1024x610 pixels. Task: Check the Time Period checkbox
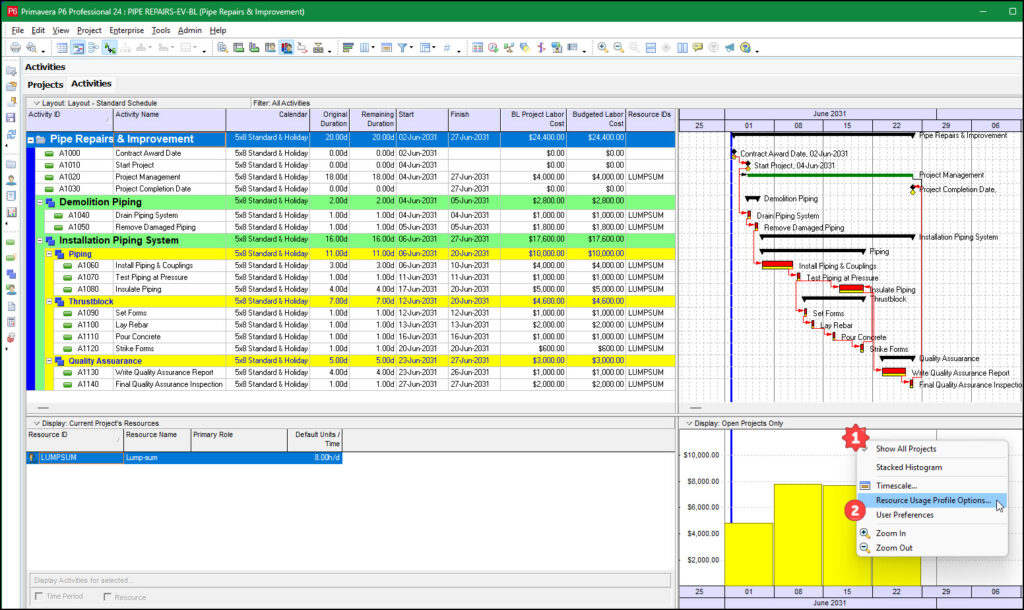[x=40, y=597]
